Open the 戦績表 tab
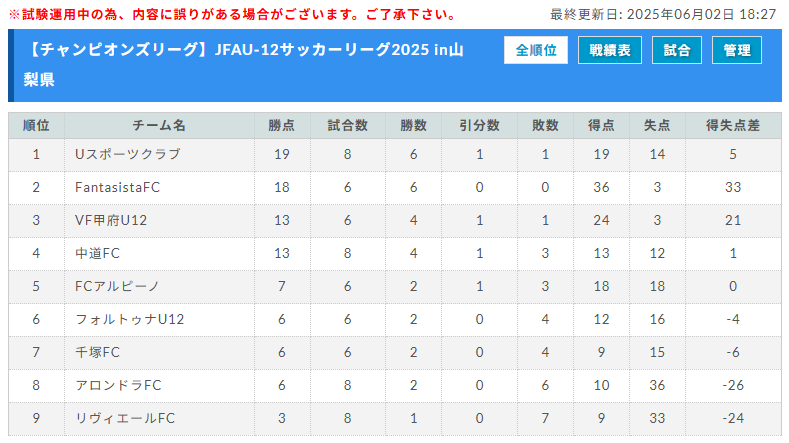Image resolution: width=789 pixels, height=443 pixels. (x=610, y=50)
